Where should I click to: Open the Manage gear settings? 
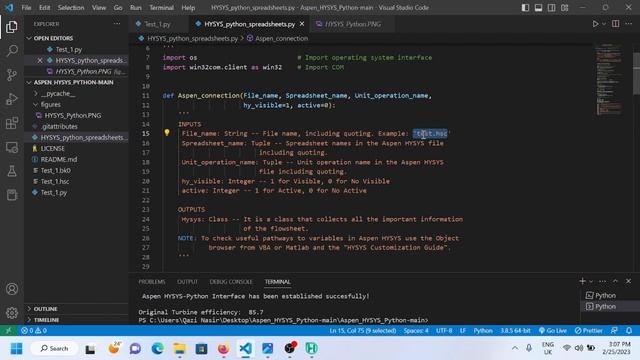tap(12, 313)
